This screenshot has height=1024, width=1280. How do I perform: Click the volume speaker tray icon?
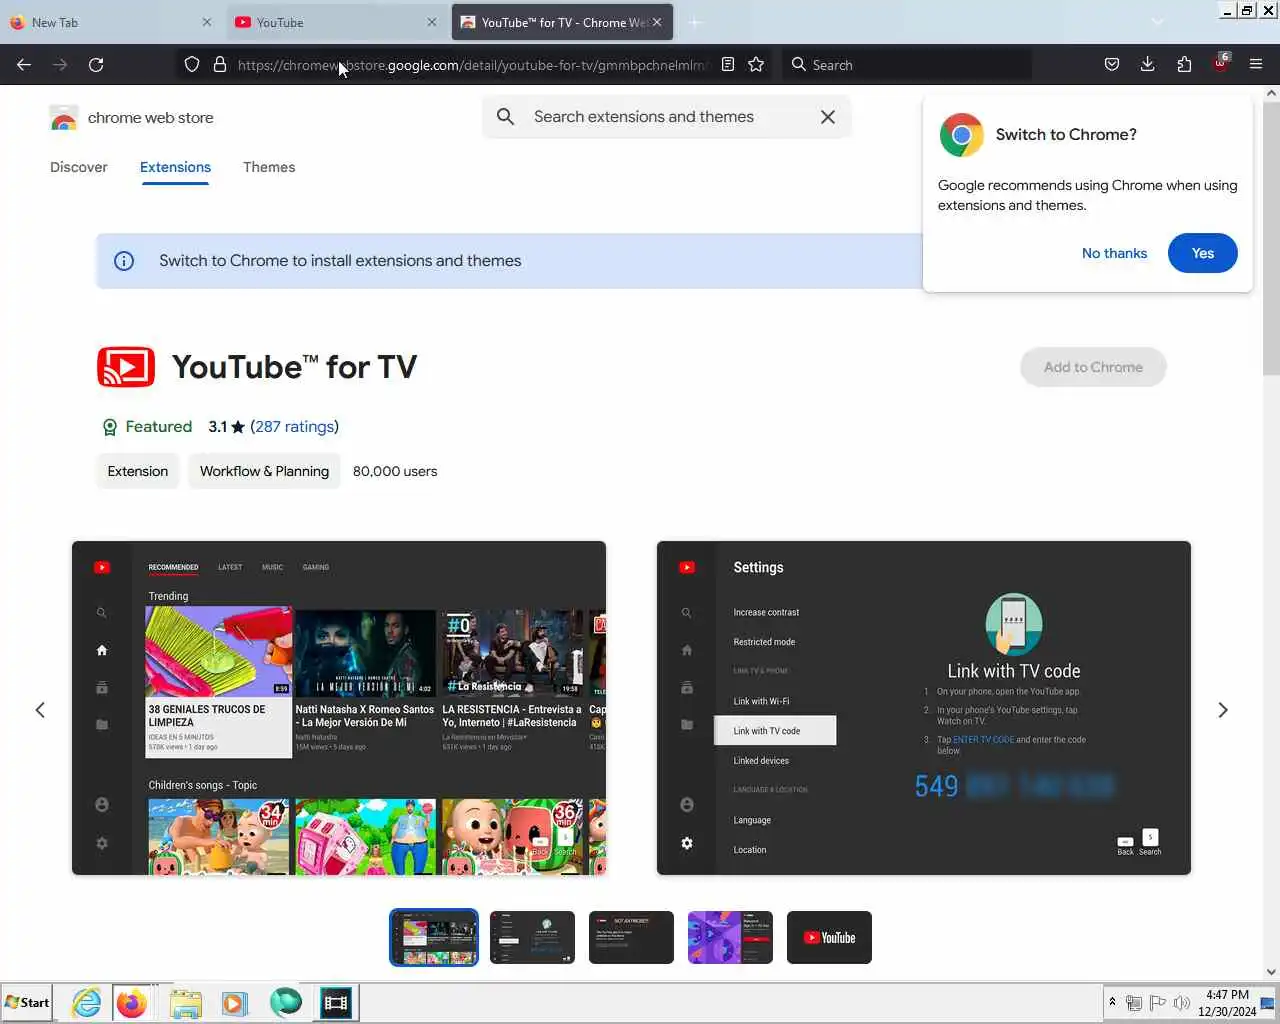point(1182,1003)
